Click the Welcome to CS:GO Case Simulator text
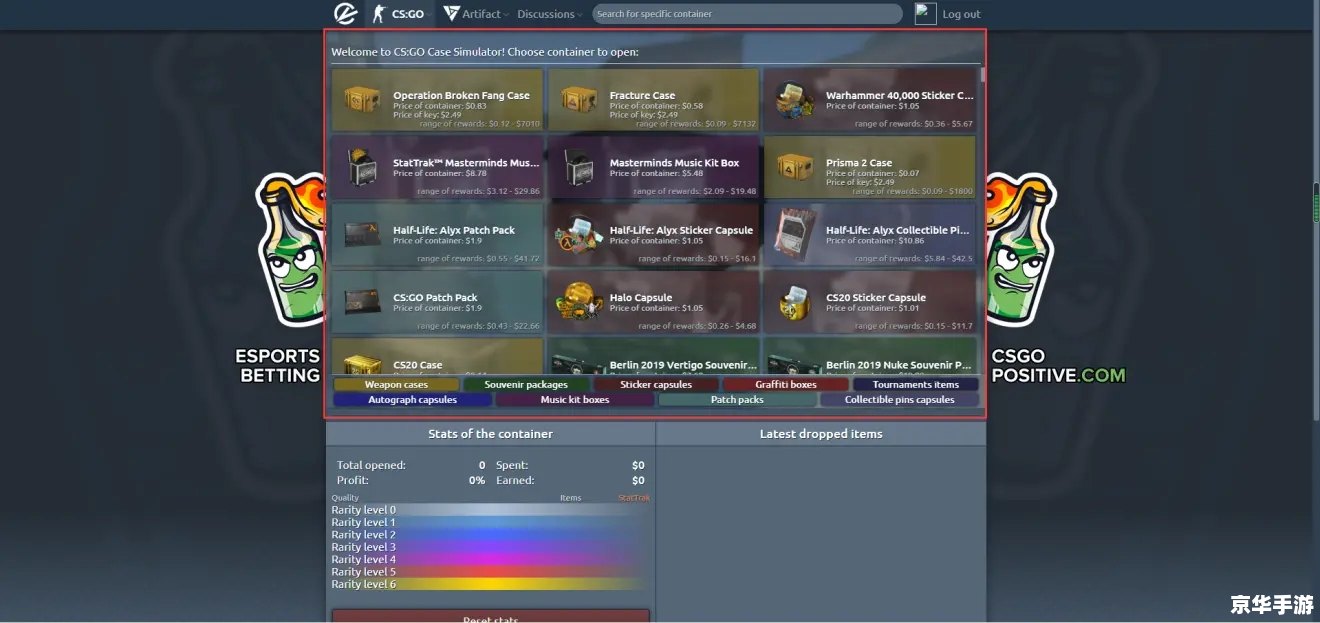 point(485,52)
